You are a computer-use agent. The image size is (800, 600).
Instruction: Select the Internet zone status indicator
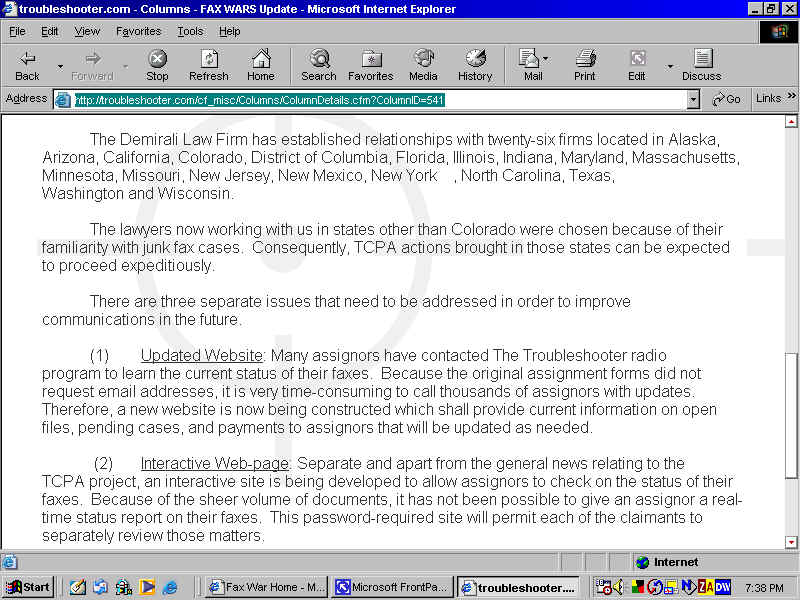[x=667, y=562]
